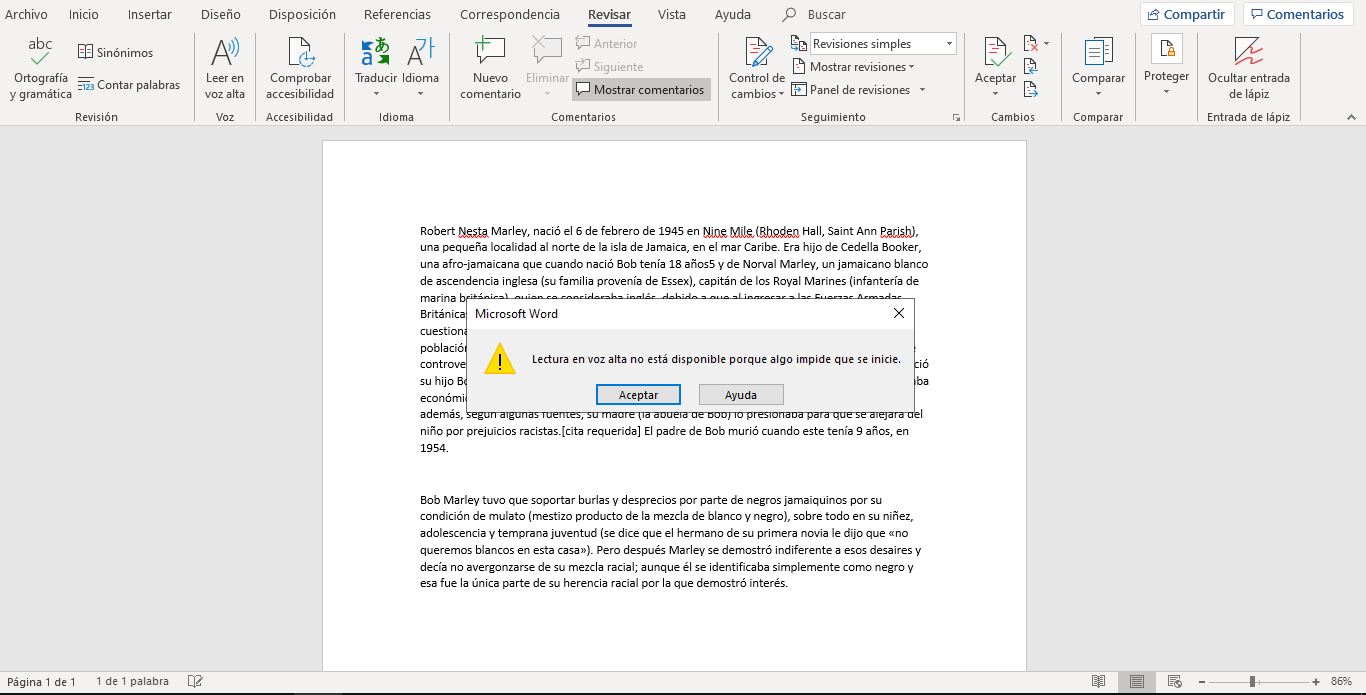
Task: Go to next change icon in Cambios
Action: coord(1031,89)
